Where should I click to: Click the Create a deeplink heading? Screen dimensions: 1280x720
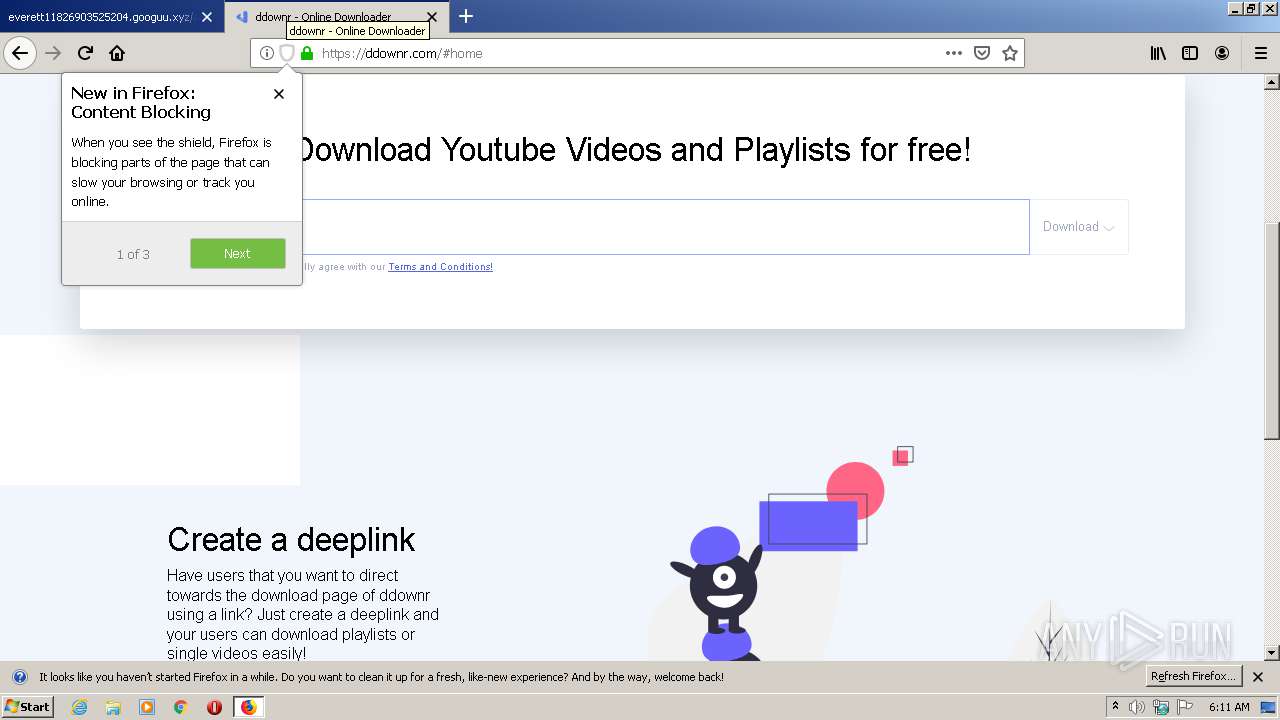[x=291, y=540]
